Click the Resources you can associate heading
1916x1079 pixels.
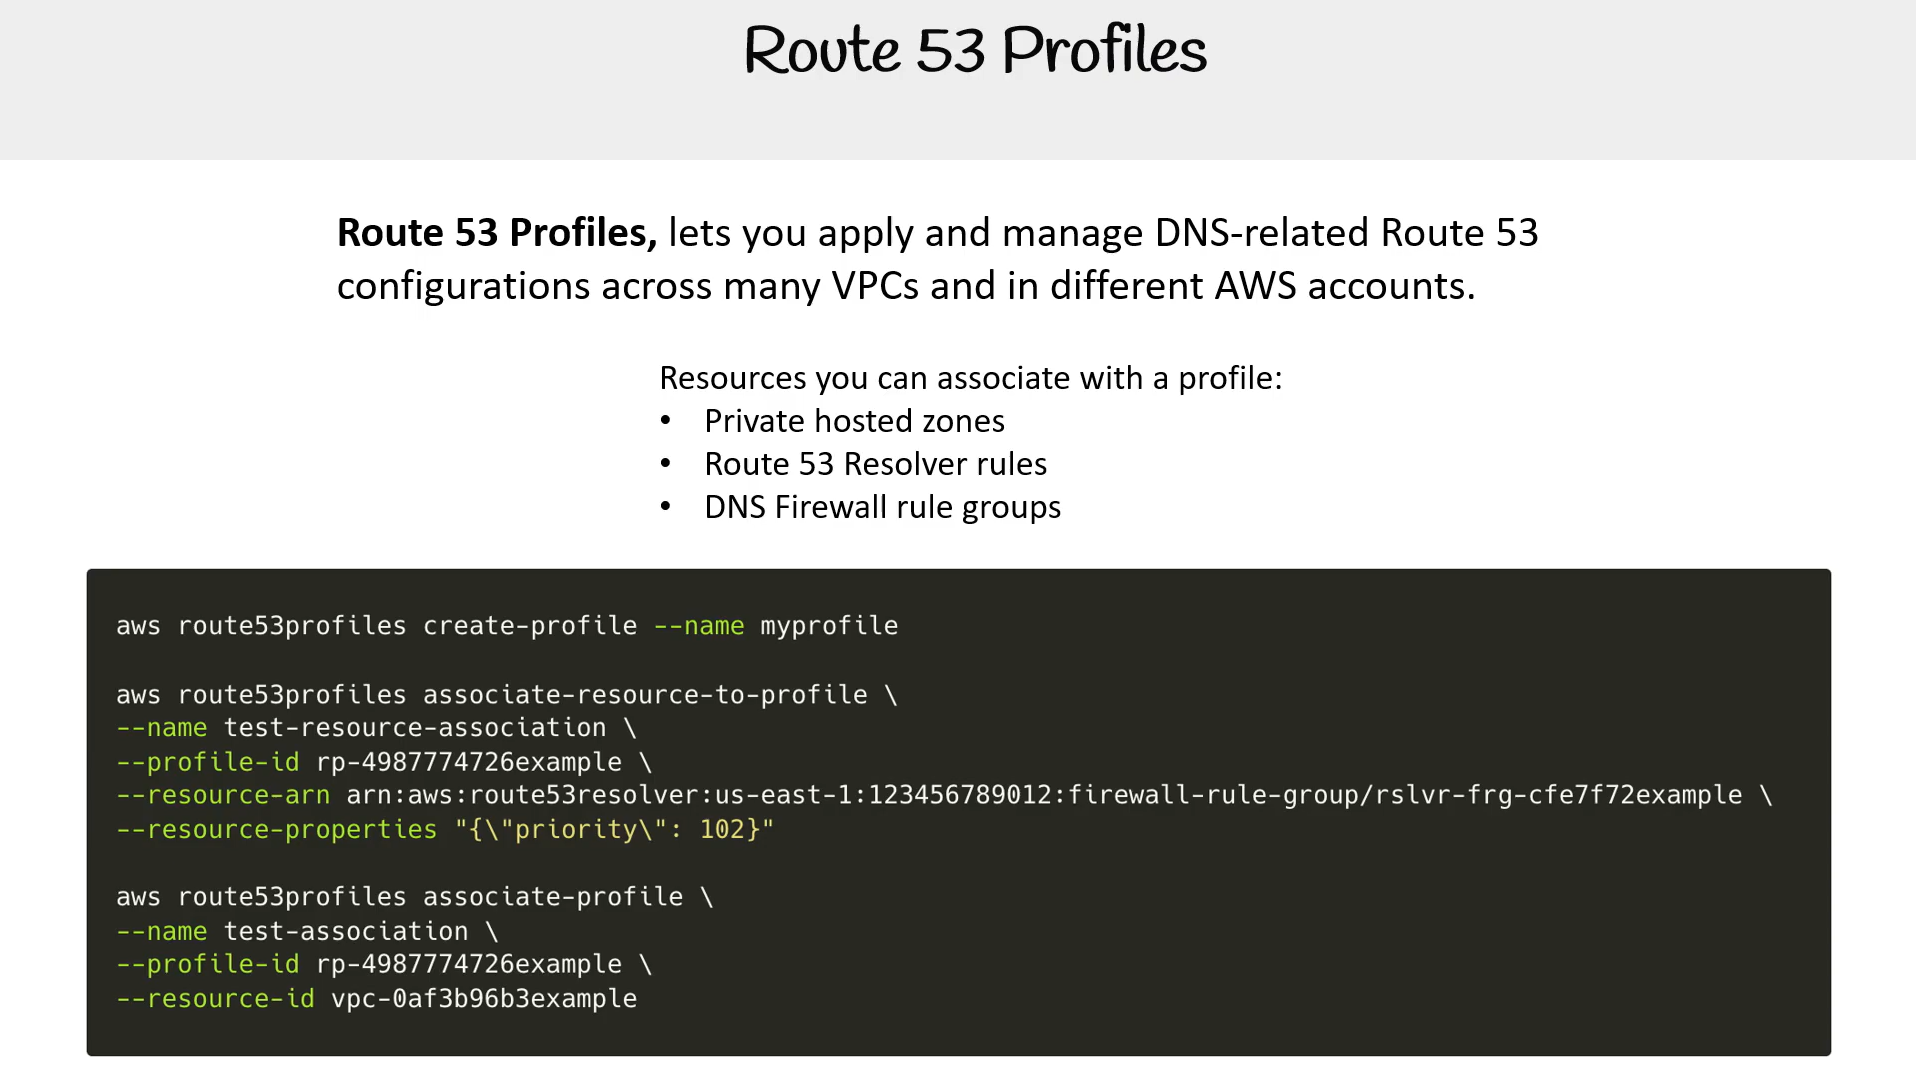[970, 378]
